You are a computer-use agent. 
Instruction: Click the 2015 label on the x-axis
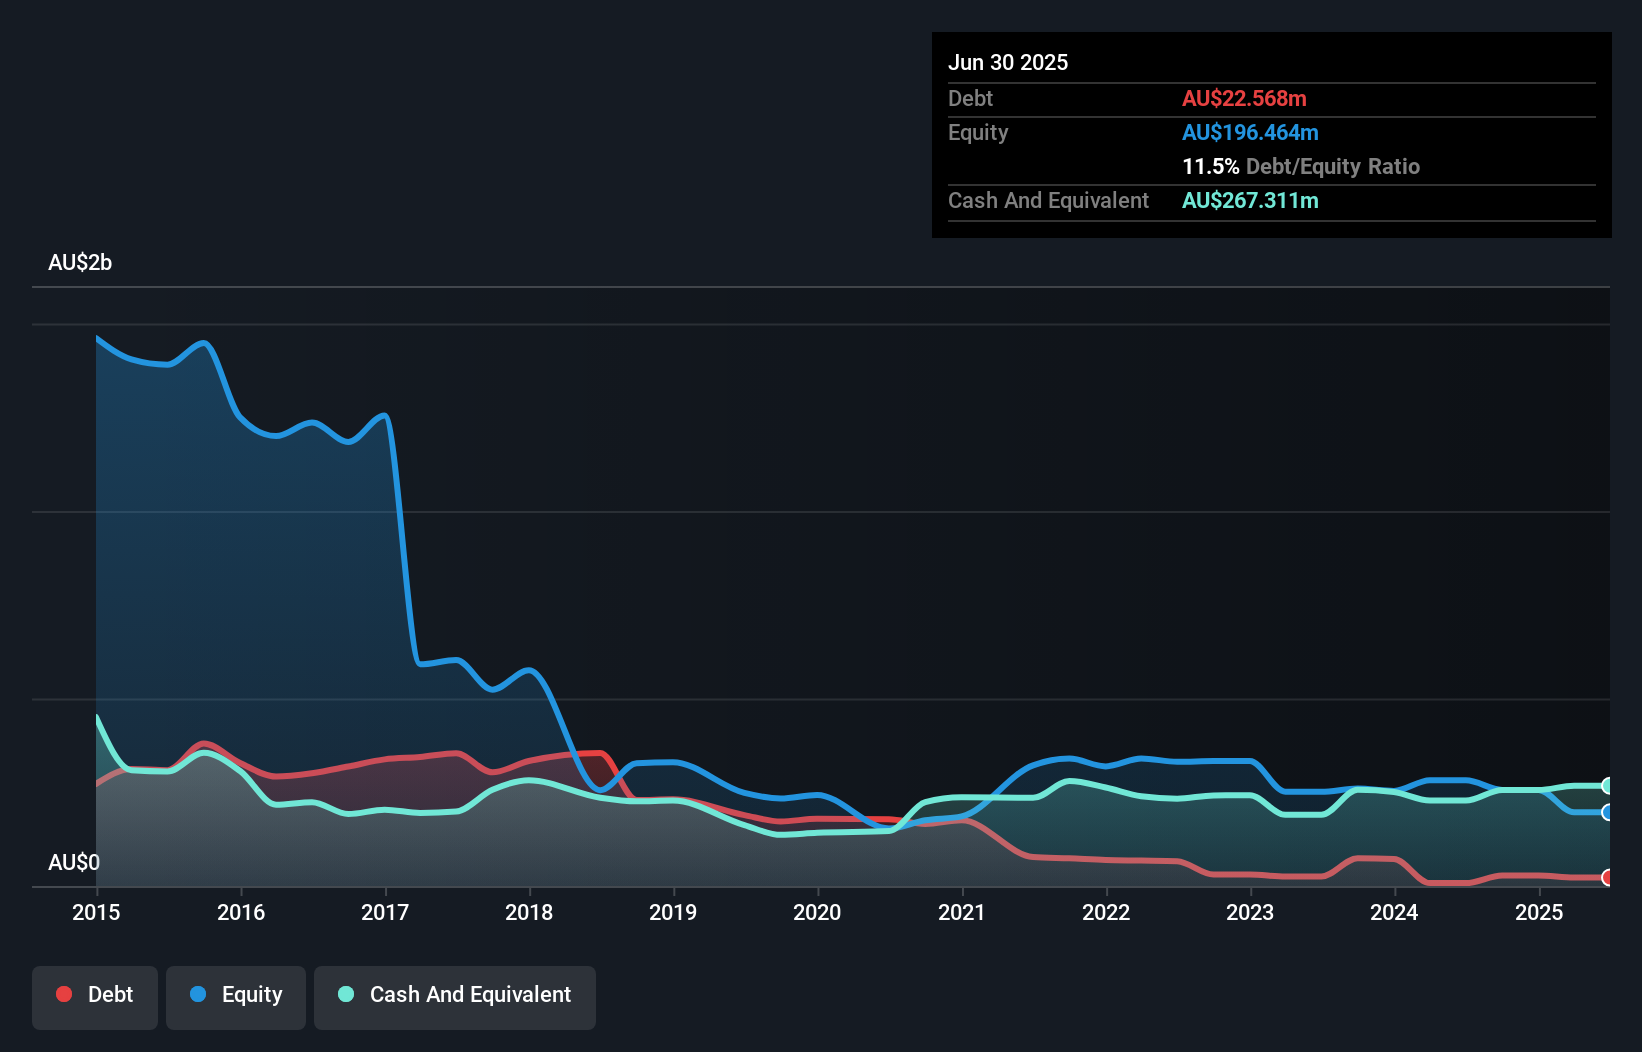[x=96, y=912]
